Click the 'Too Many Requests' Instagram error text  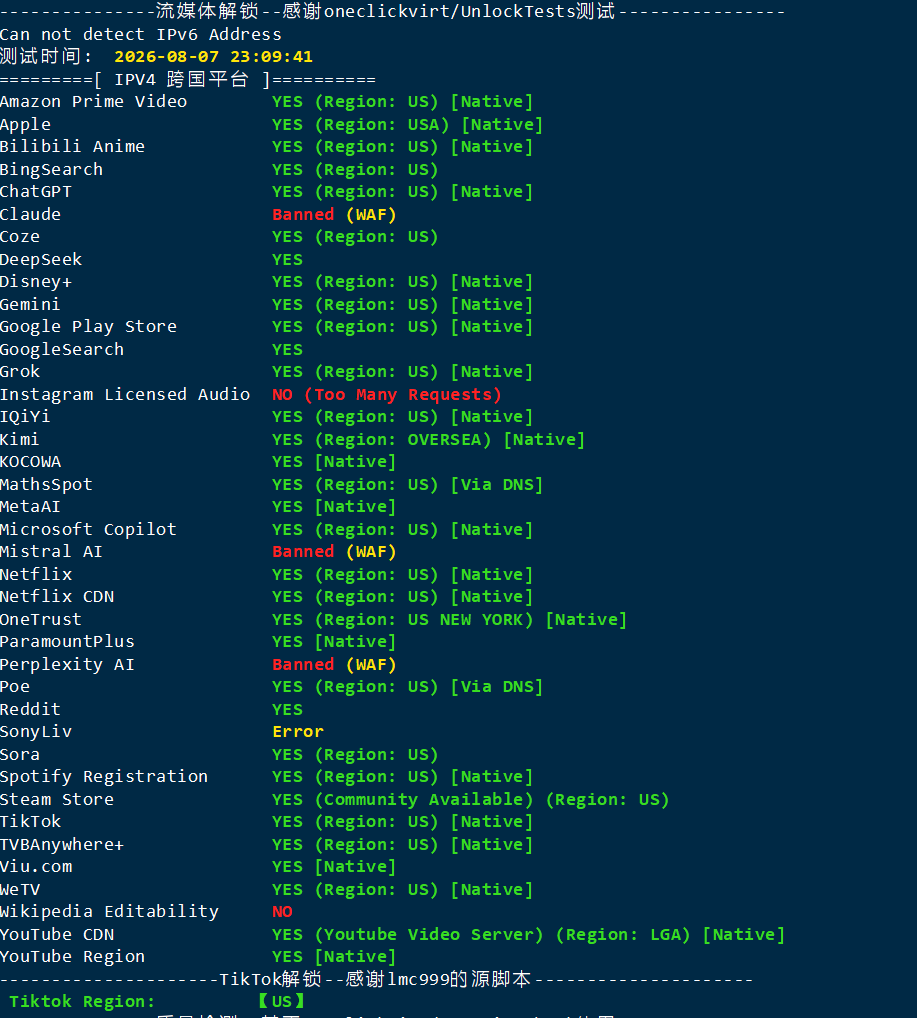[403, 395]
